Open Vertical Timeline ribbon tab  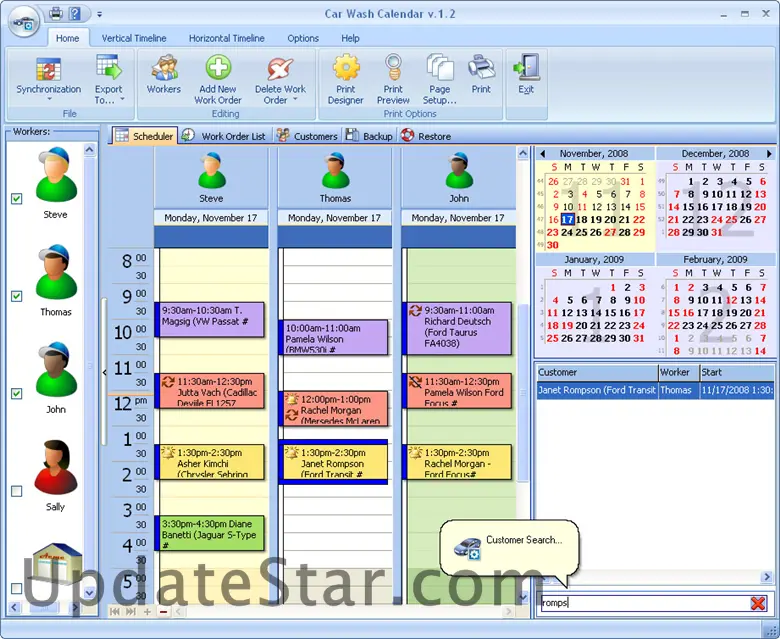[134, 38]
